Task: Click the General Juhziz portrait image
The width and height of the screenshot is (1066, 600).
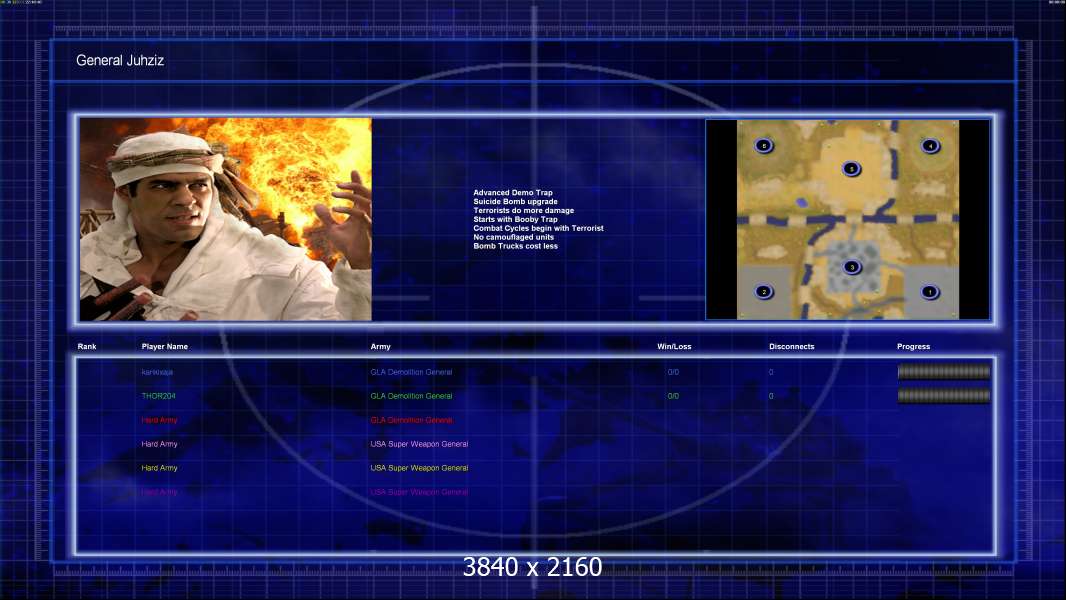Action: click(x=225, y=219)
